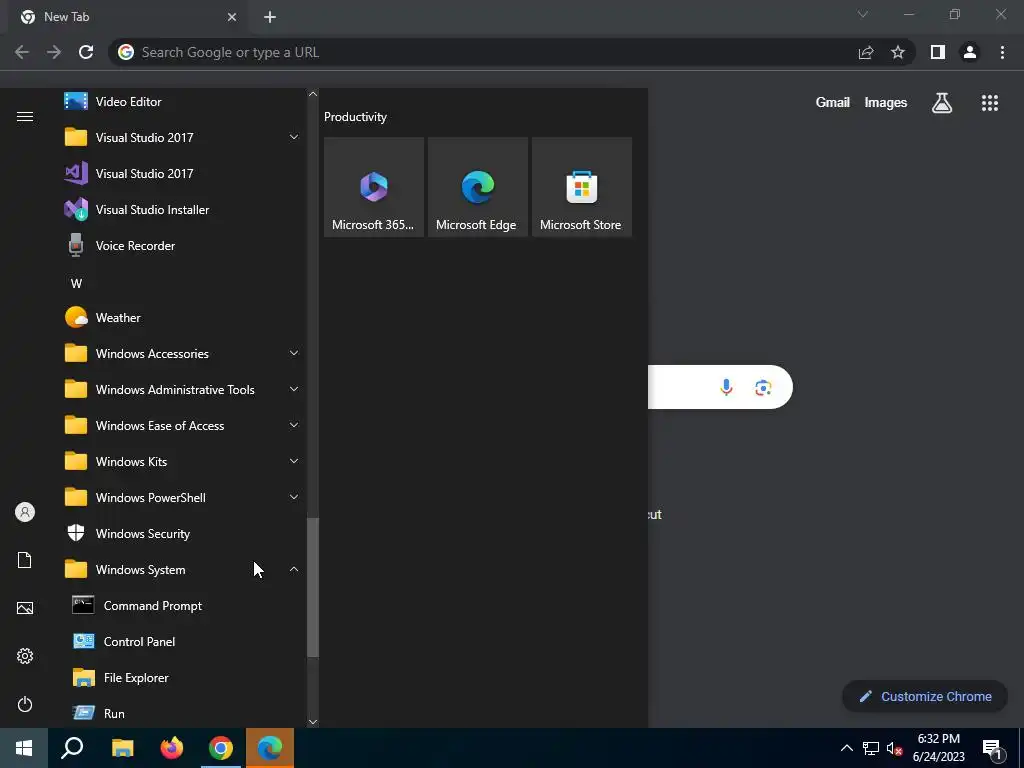Launch Firefox from the taskbar
The image size is (1024, 768).
coord(172,748)
